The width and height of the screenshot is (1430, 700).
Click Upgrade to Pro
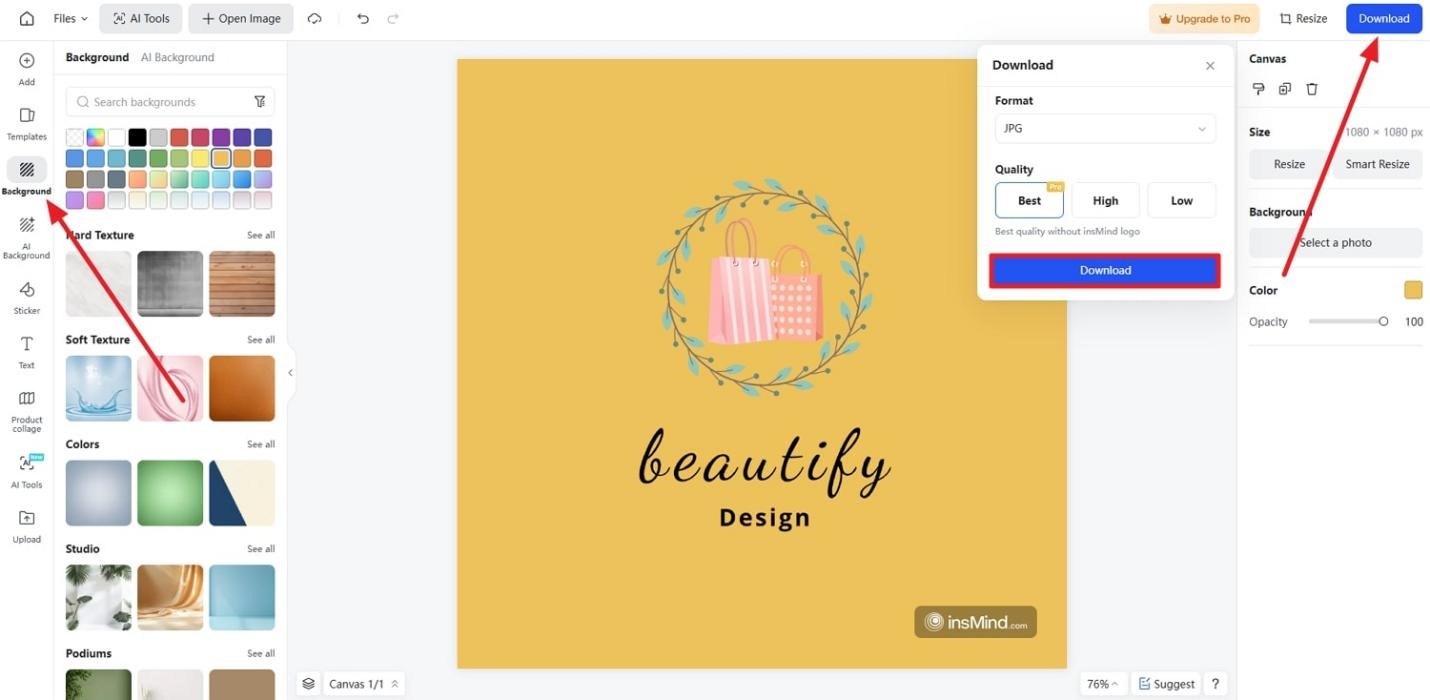[x=1204, y=18]
